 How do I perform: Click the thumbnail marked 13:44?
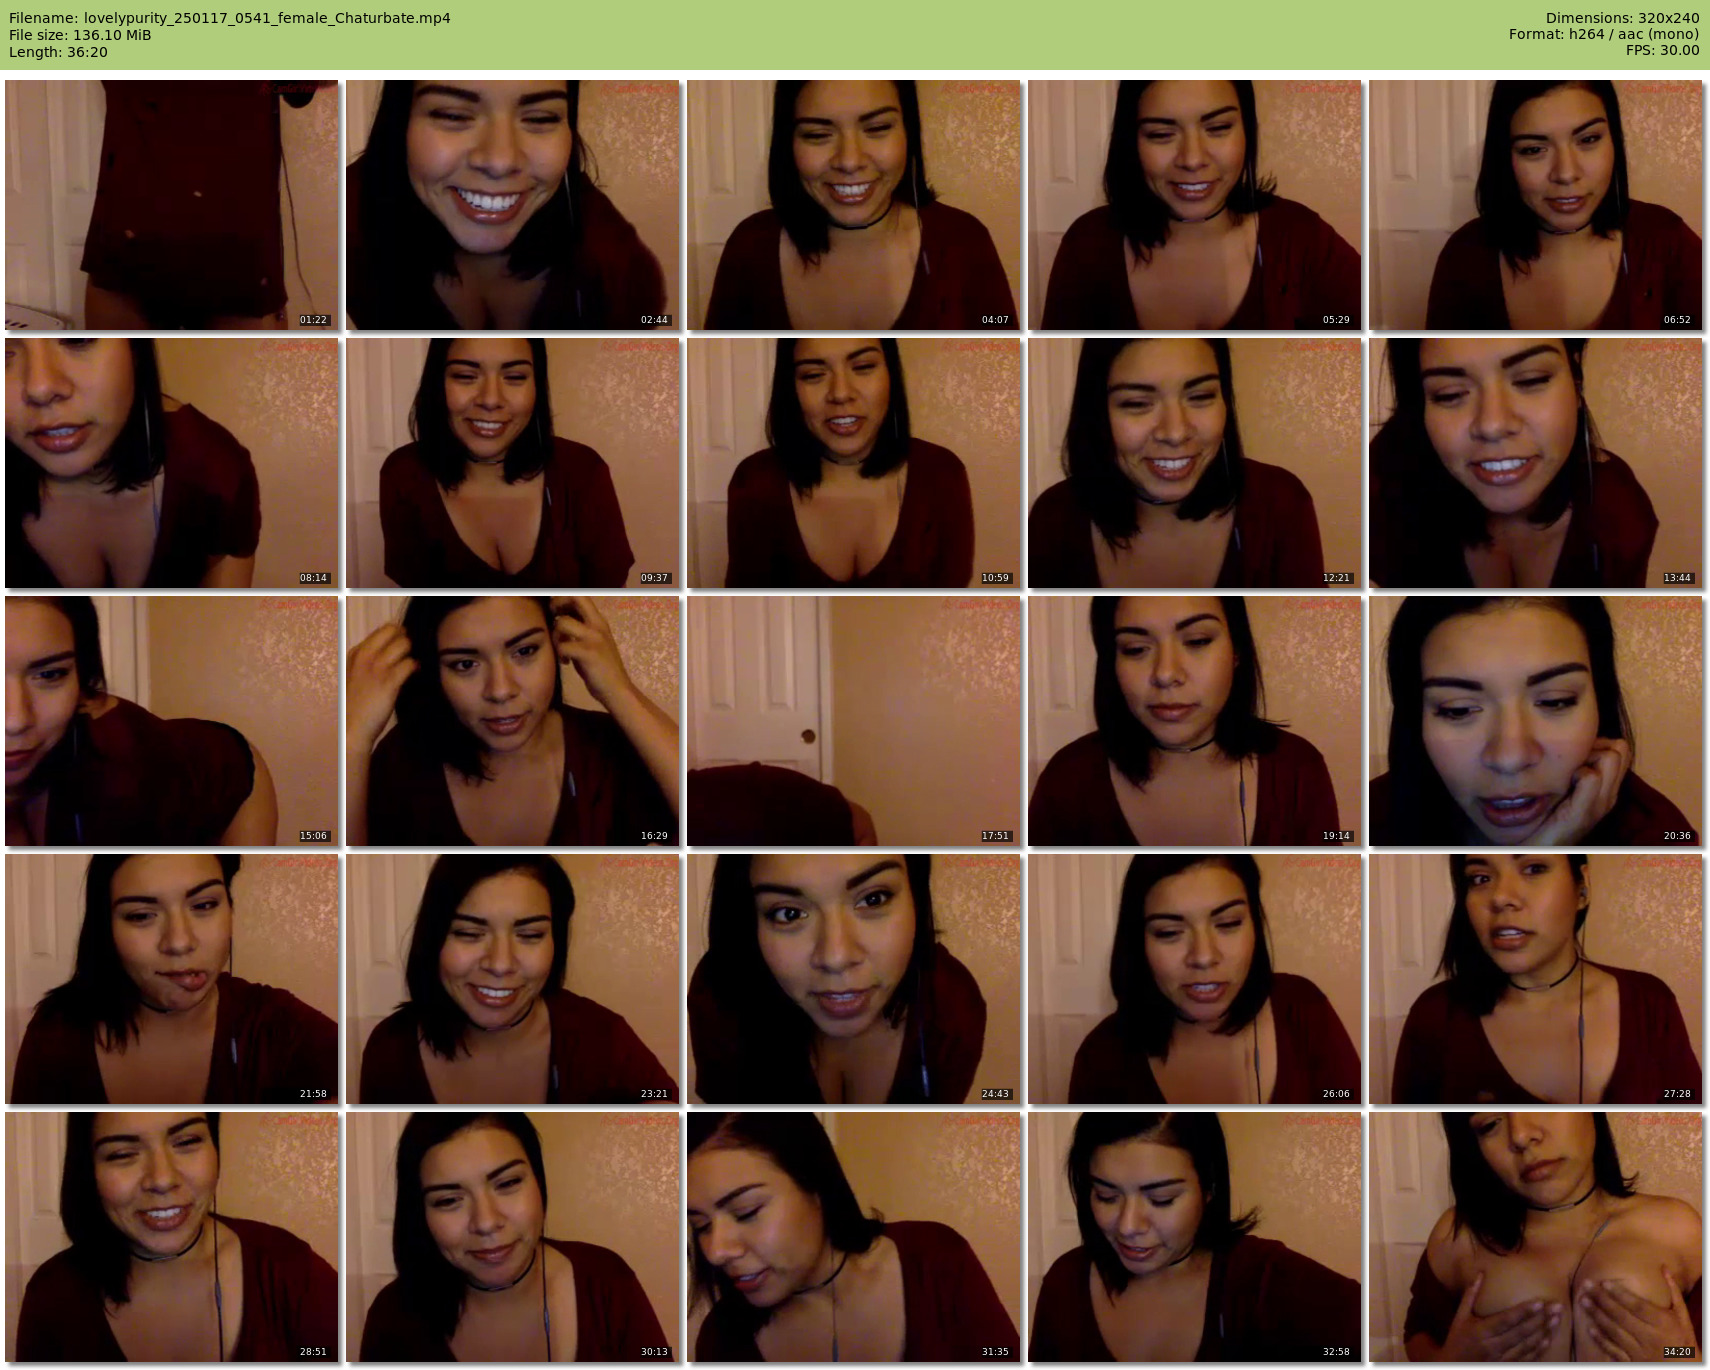click(x=1535, y=463)
